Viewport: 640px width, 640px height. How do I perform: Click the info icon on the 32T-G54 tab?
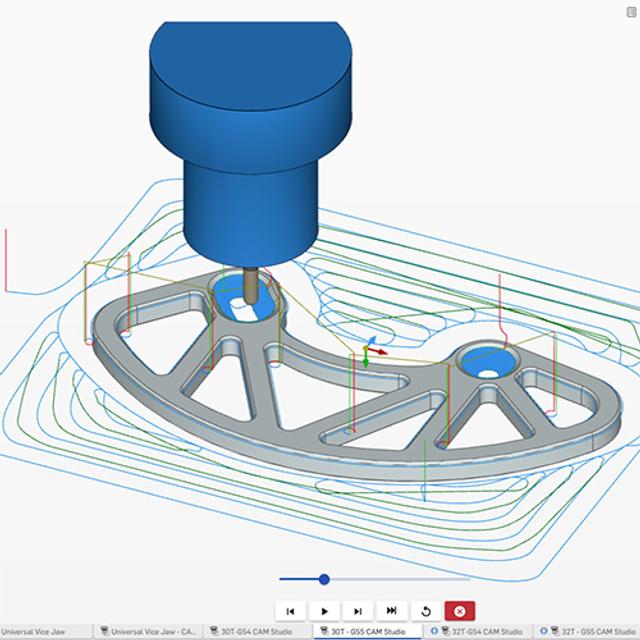[x=434, y=632]
